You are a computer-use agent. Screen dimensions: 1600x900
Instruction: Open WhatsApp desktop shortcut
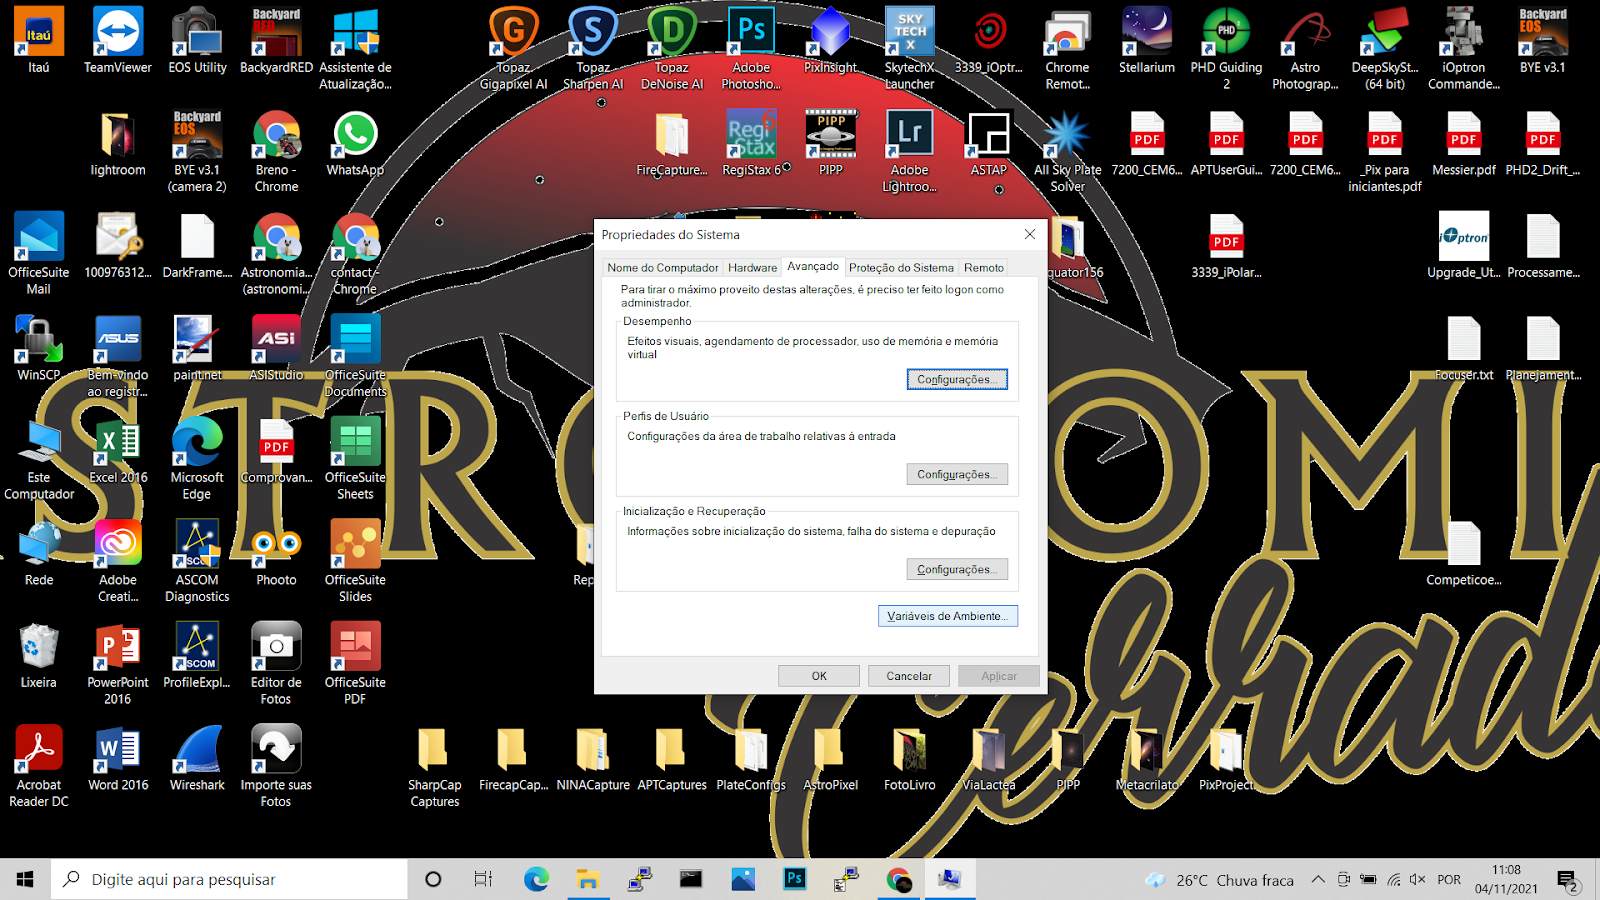355,143
